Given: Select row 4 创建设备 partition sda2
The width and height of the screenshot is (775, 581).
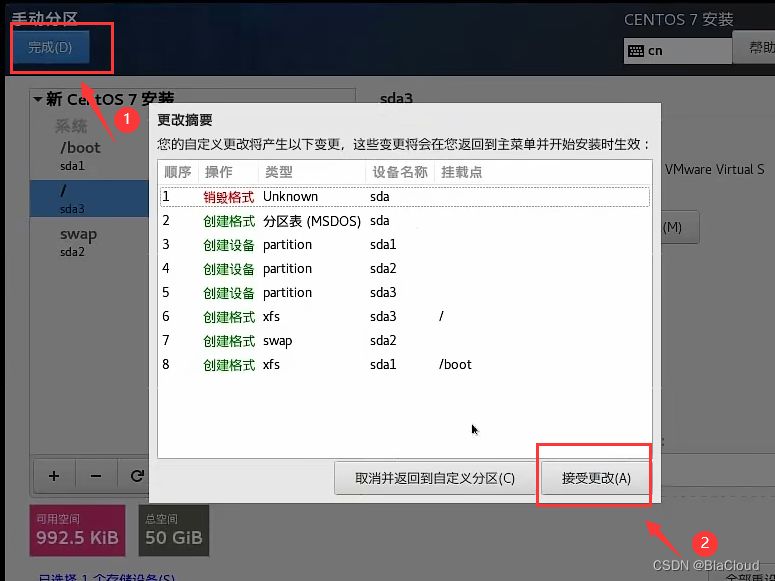Looking at the screenshot, I should [x=404, y=268].
